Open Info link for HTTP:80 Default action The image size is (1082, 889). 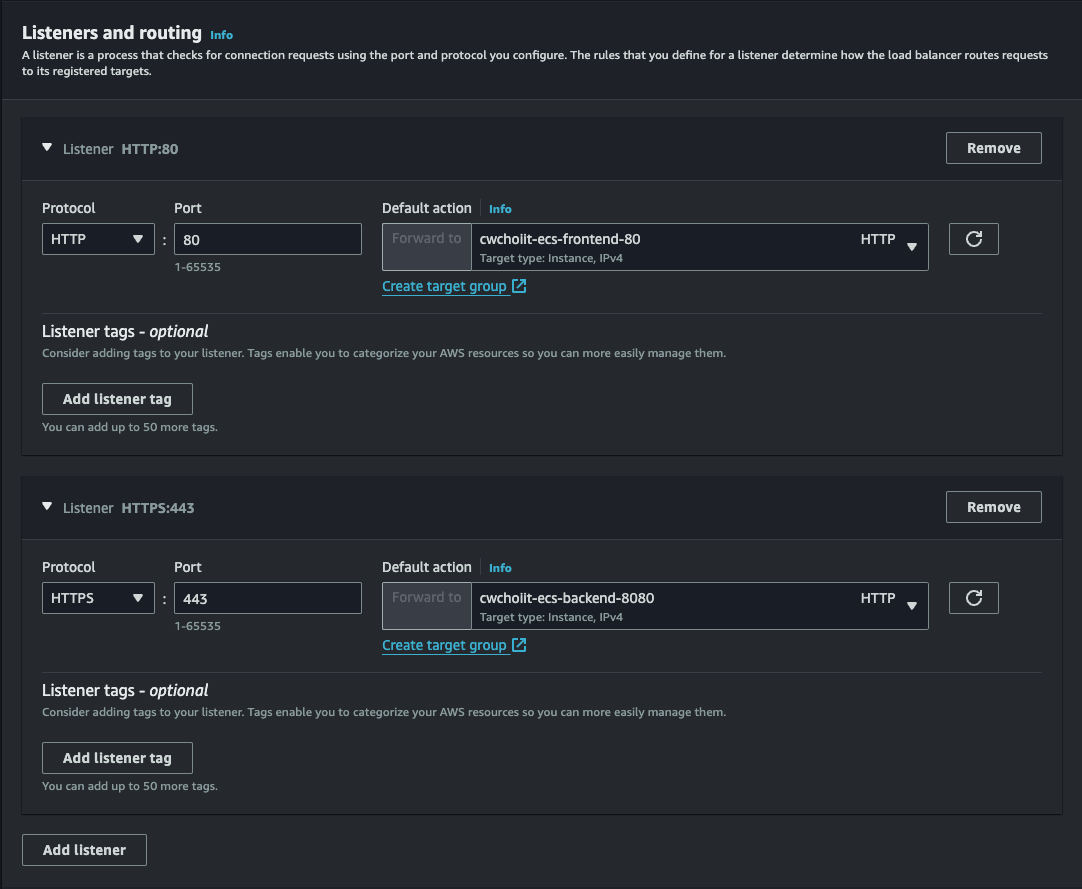(x=500, y=209)
